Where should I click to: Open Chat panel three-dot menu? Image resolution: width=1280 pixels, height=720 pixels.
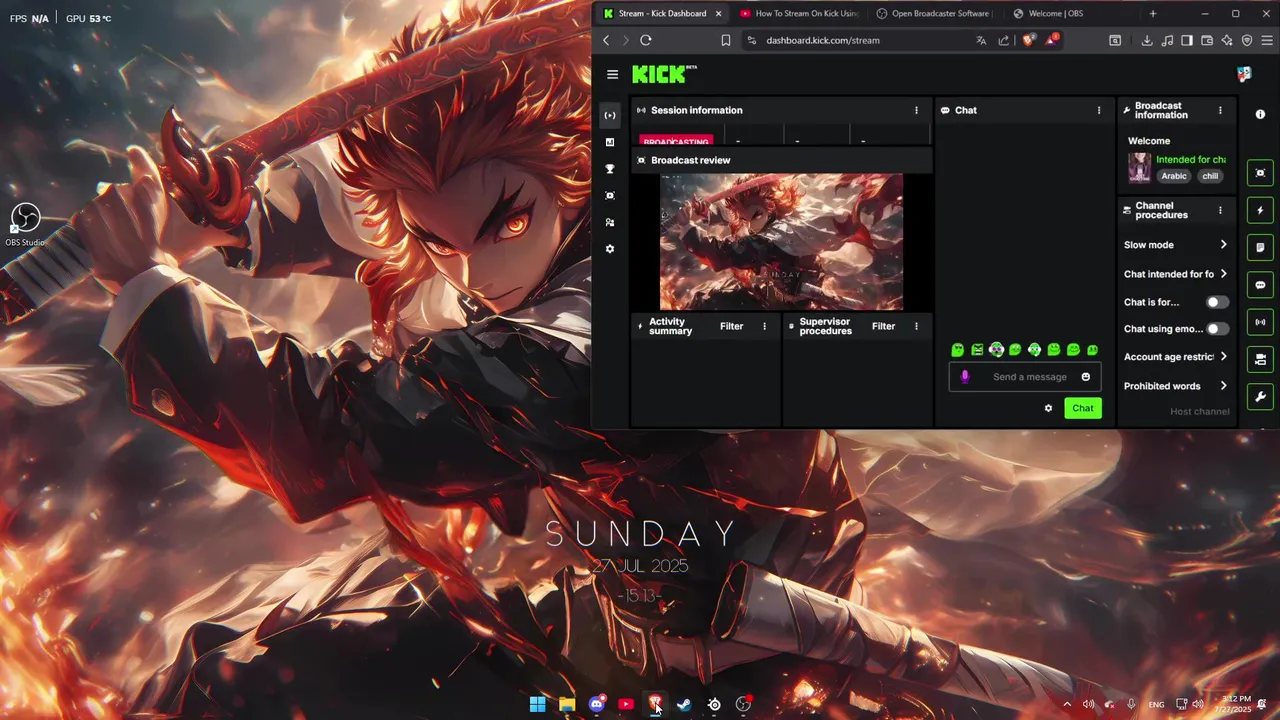pos(1099,110)
